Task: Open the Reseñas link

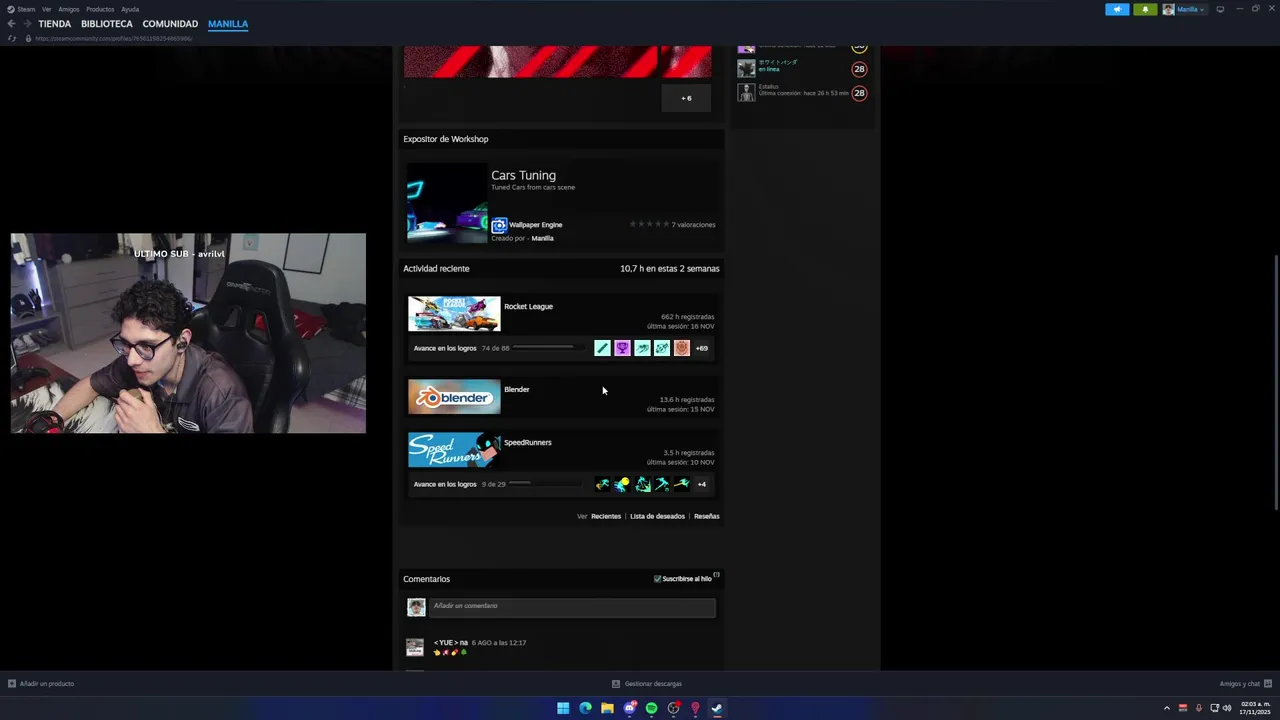Action: (707, 517)
